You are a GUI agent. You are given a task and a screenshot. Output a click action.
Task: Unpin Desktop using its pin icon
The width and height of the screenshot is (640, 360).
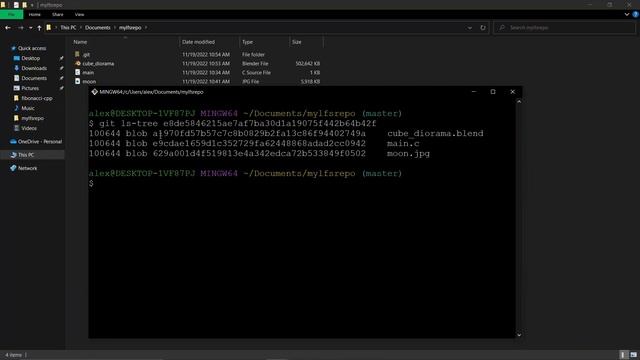tap(61, 58)
